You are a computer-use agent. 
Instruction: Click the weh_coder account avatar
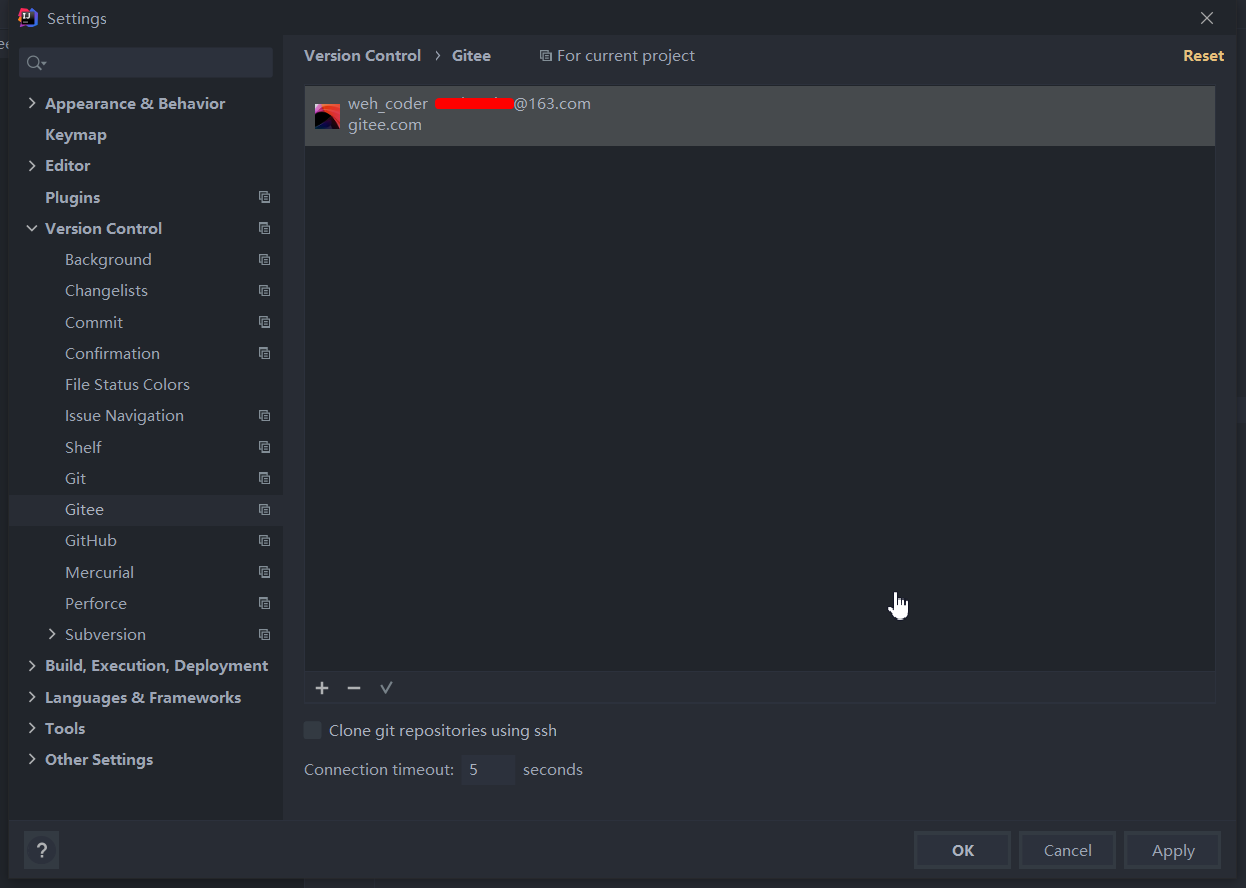pos(327,117)
